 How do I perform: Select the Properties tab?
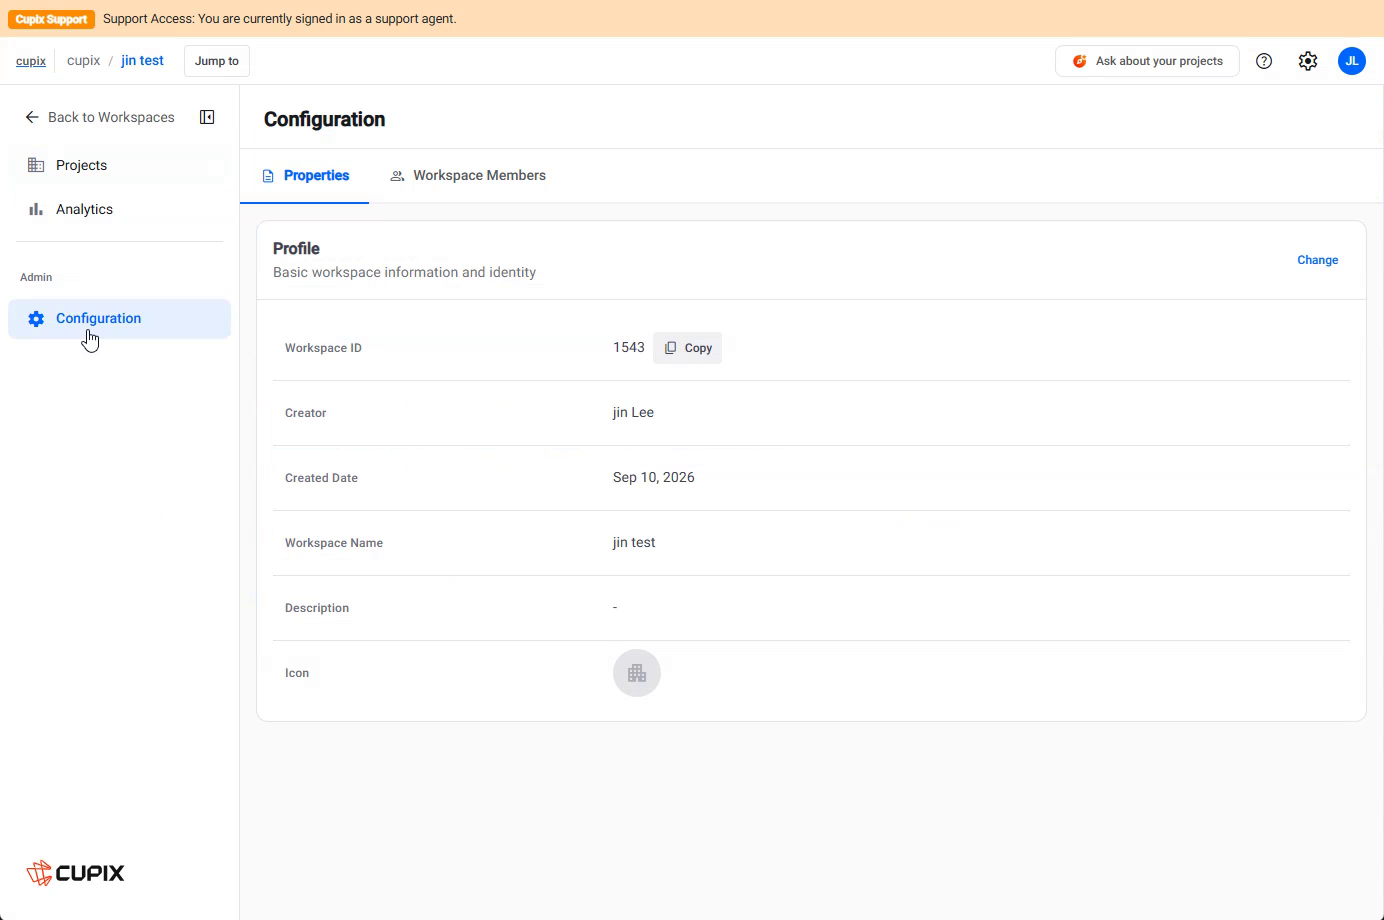[305, 176]
